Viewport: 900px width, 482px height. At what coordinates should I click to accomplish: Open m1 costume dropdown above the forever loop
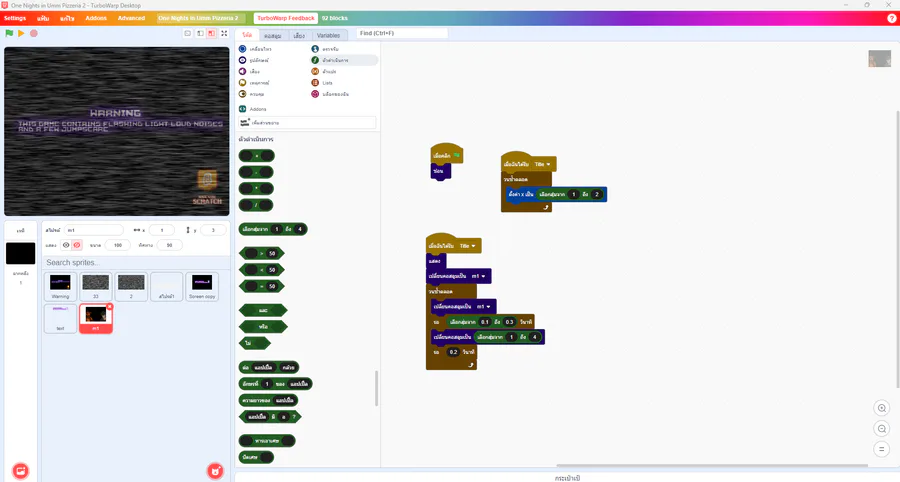click(x=479, y=276)
